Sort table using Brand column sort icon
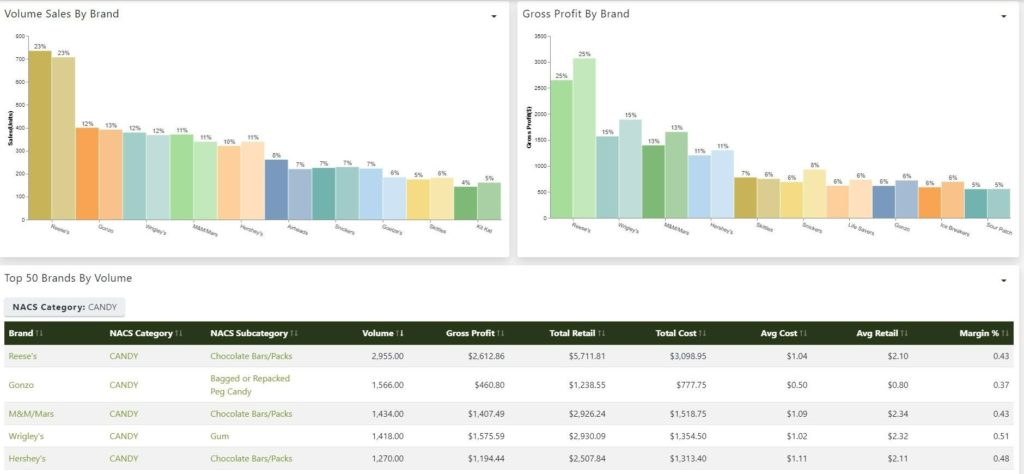1024x474 pixels. pyautogui.click(x=40, y=334)
